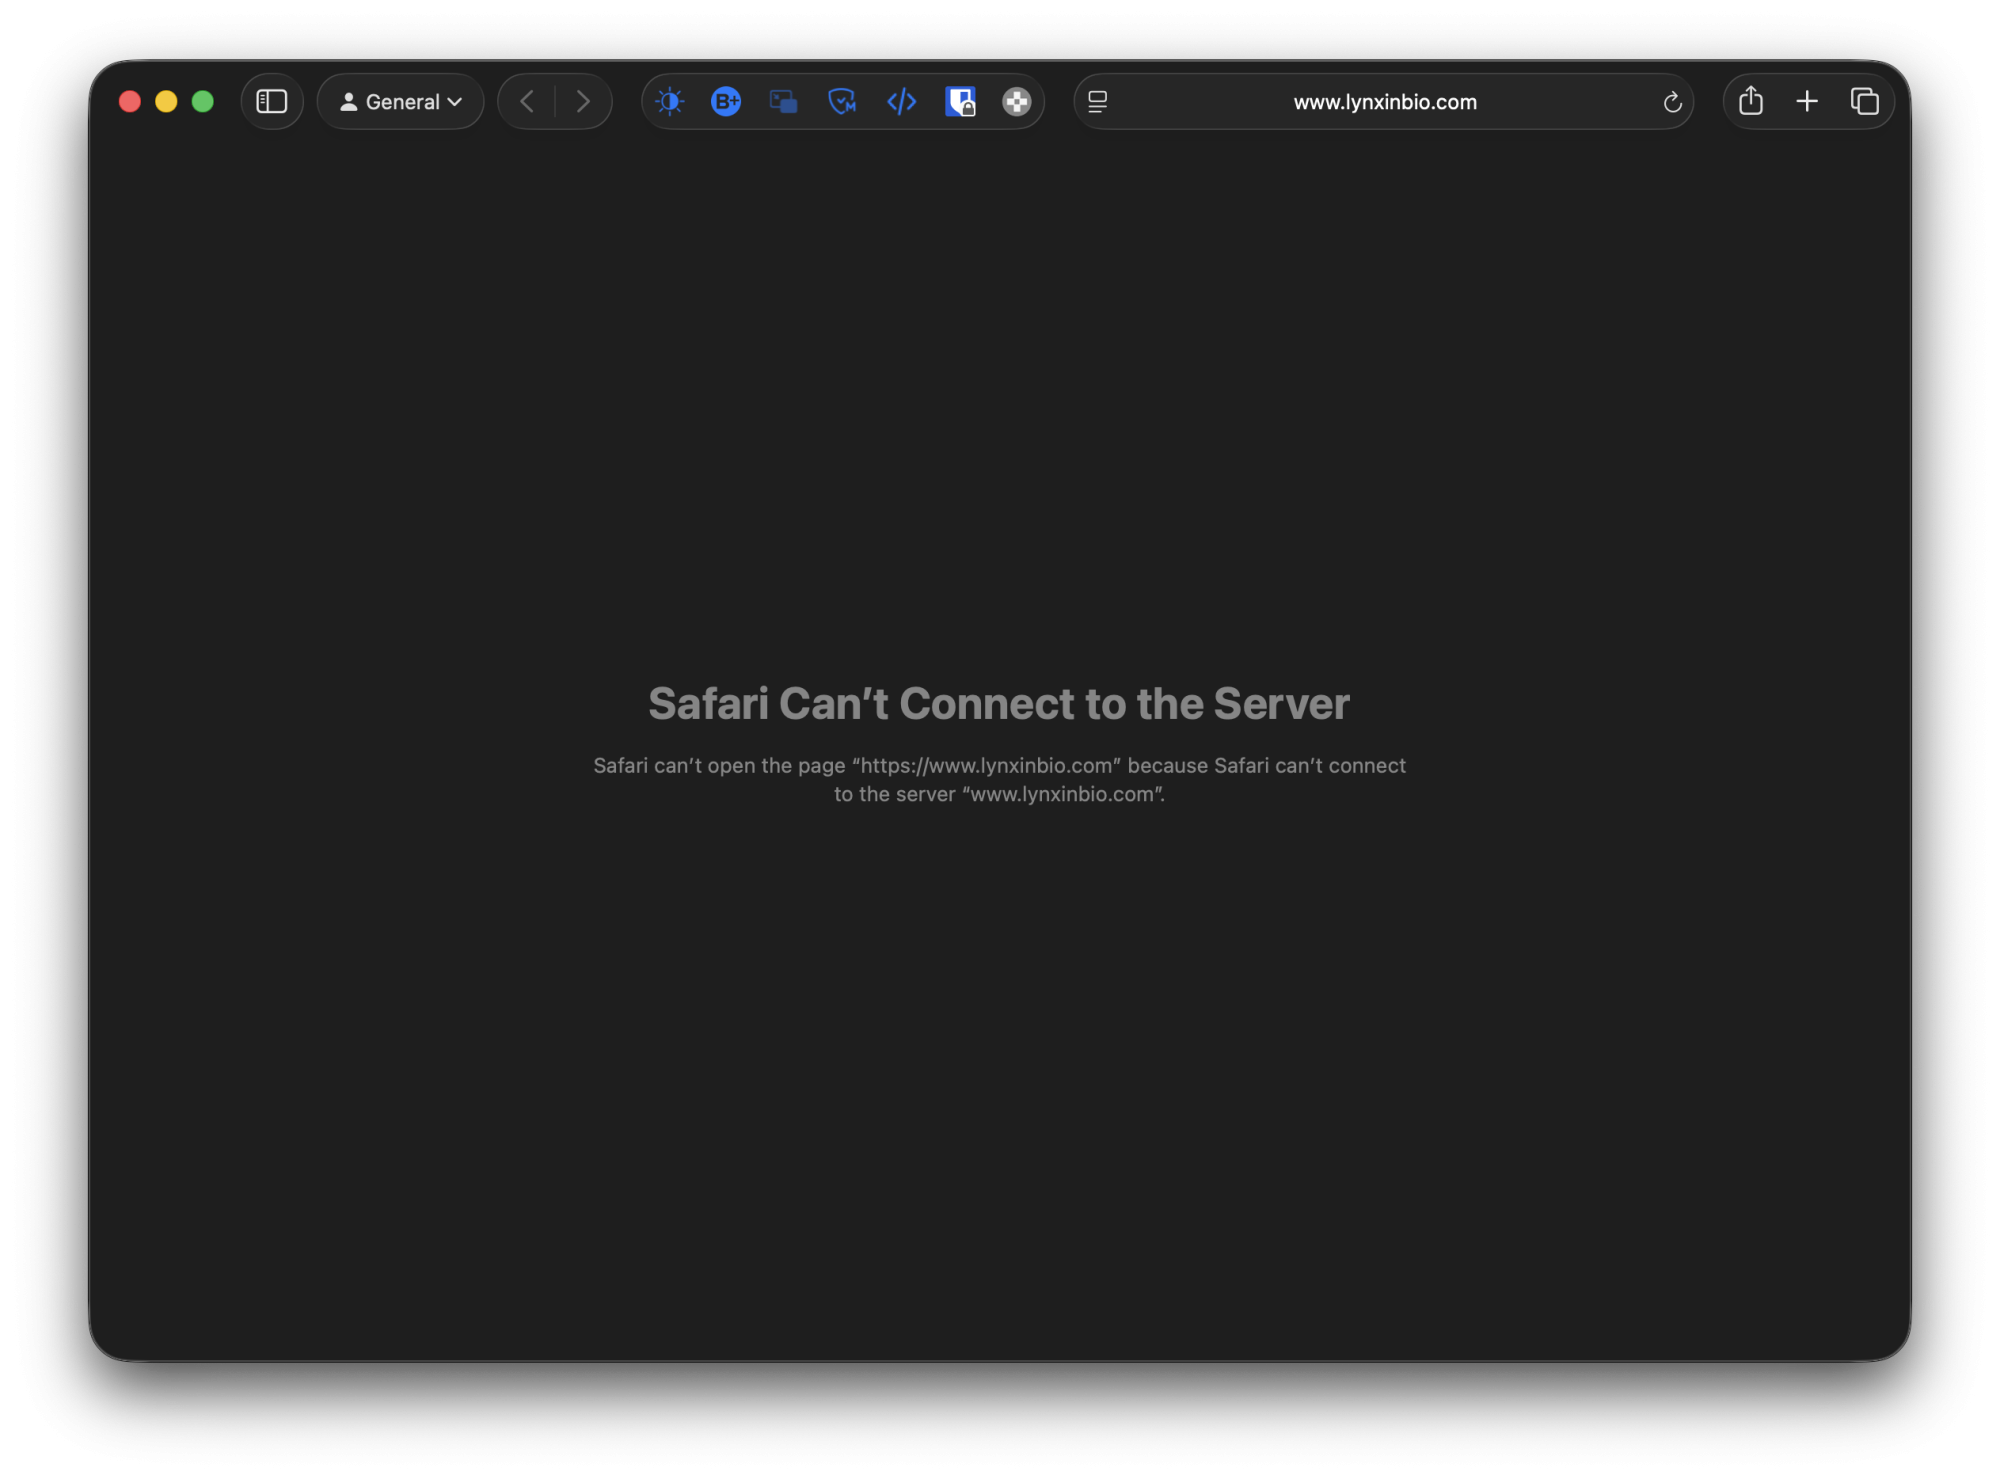Show the tab overview grid
The height and width of the screenshot is (1479, 2000).
1864,101
